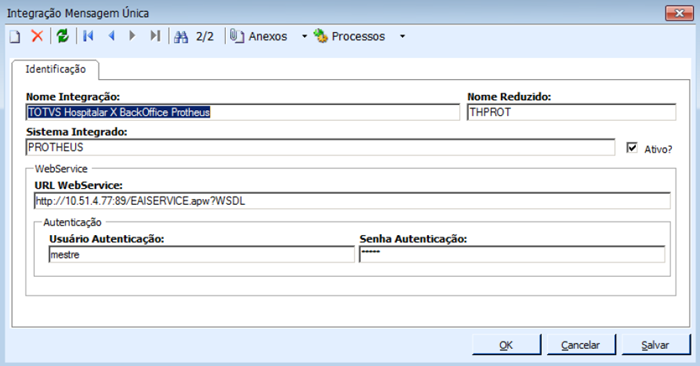Click the URL WebService field
Screen dimensions: 700x366
click(352, 201)
